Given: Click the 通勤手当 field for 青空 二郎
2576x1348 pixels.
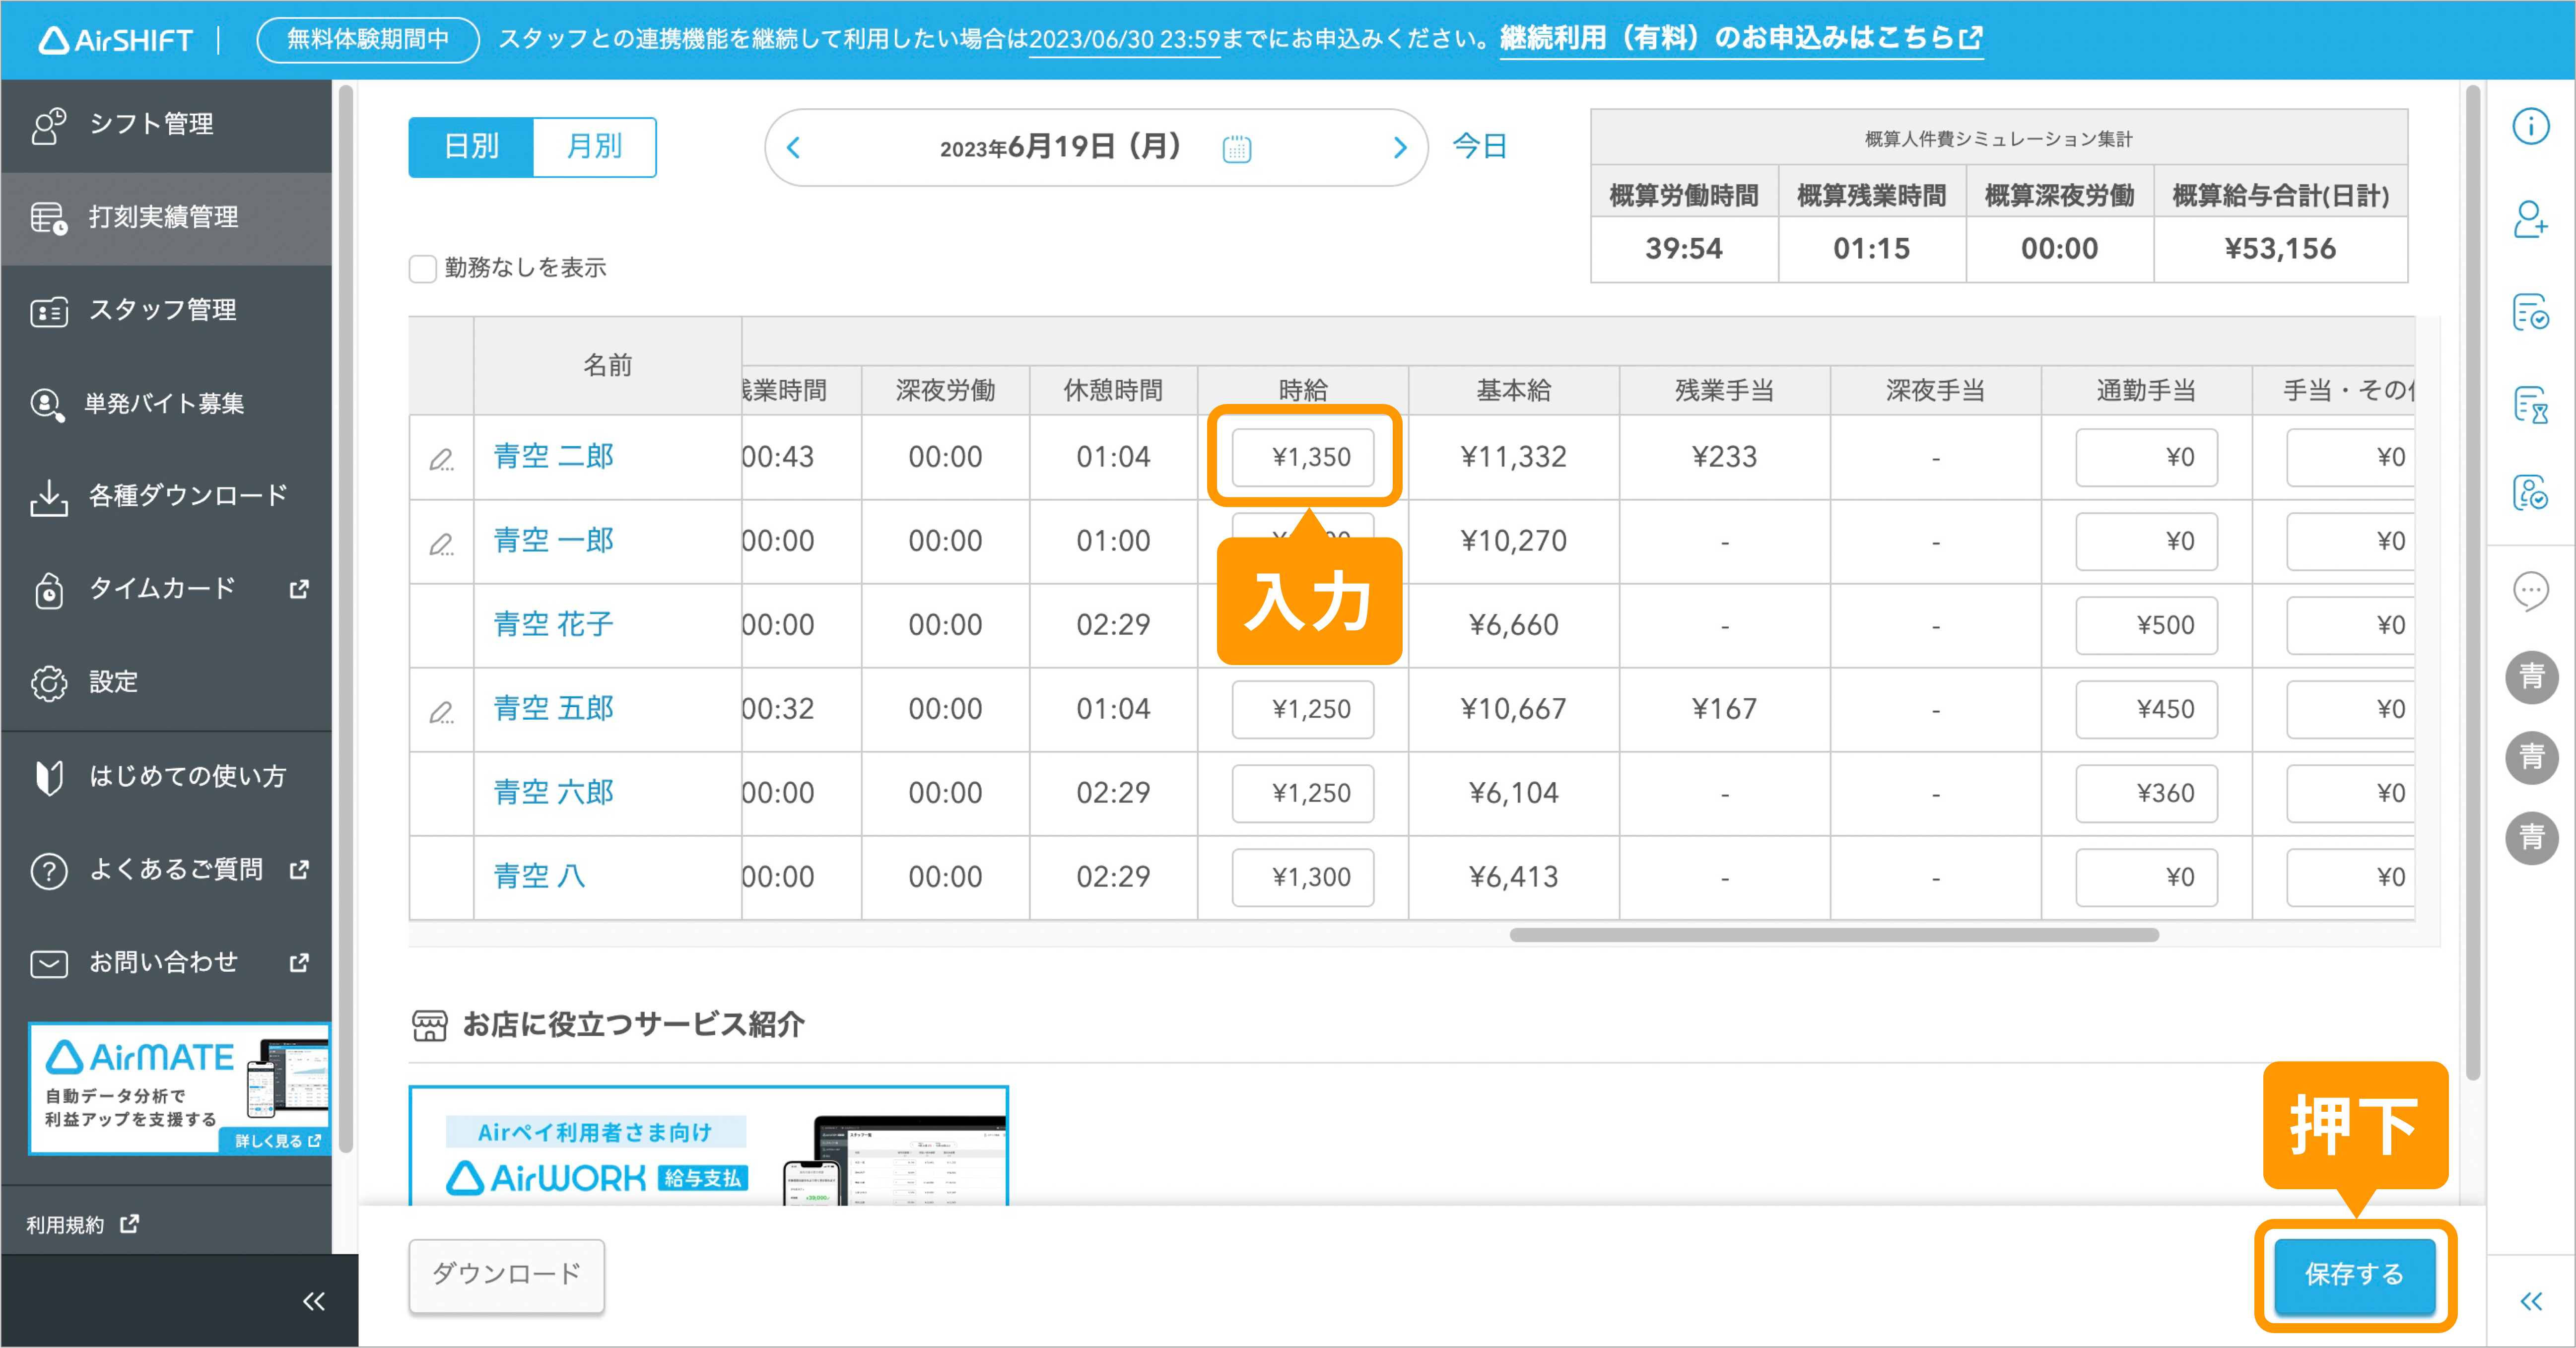Looking at the screenshot, I should point(2146,457).
